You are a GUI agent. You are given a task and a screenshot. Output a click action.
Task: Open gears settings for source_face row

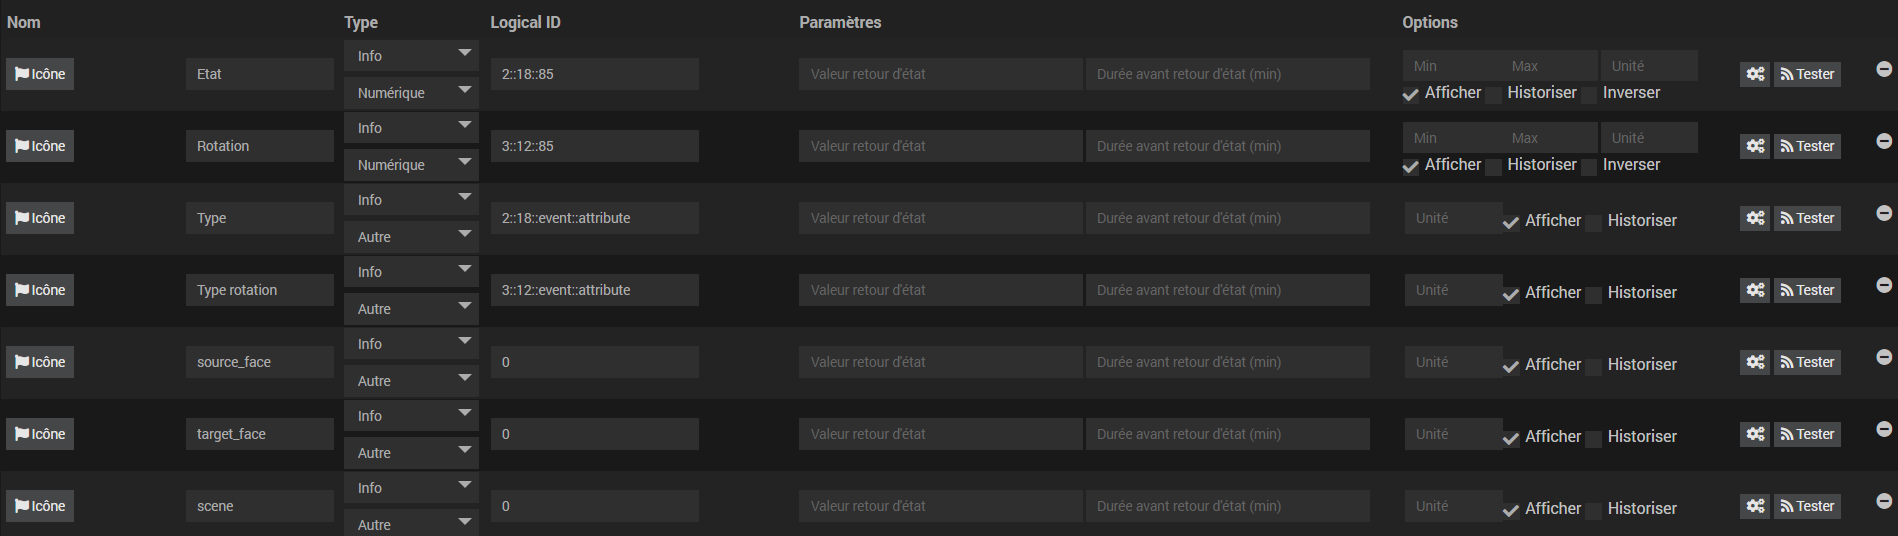pos(1755,362)
